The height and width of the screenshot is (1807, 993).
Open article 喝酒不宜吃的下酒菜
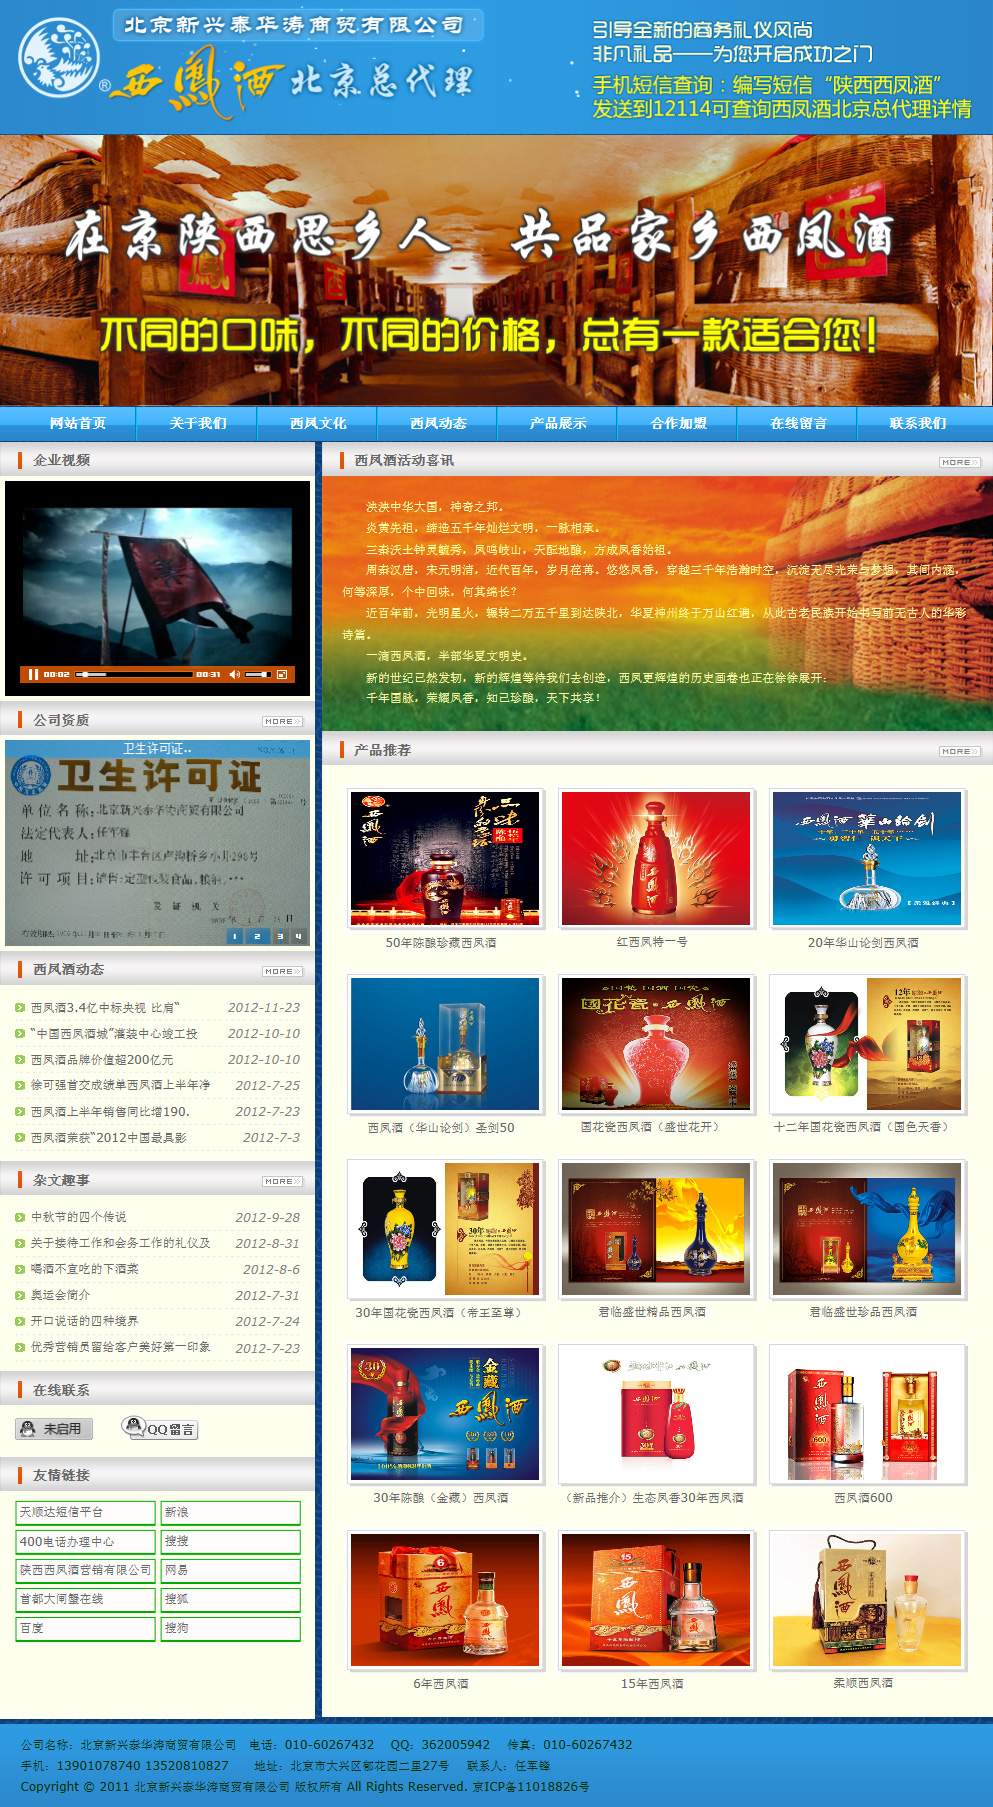click(x=84, y=1269)
